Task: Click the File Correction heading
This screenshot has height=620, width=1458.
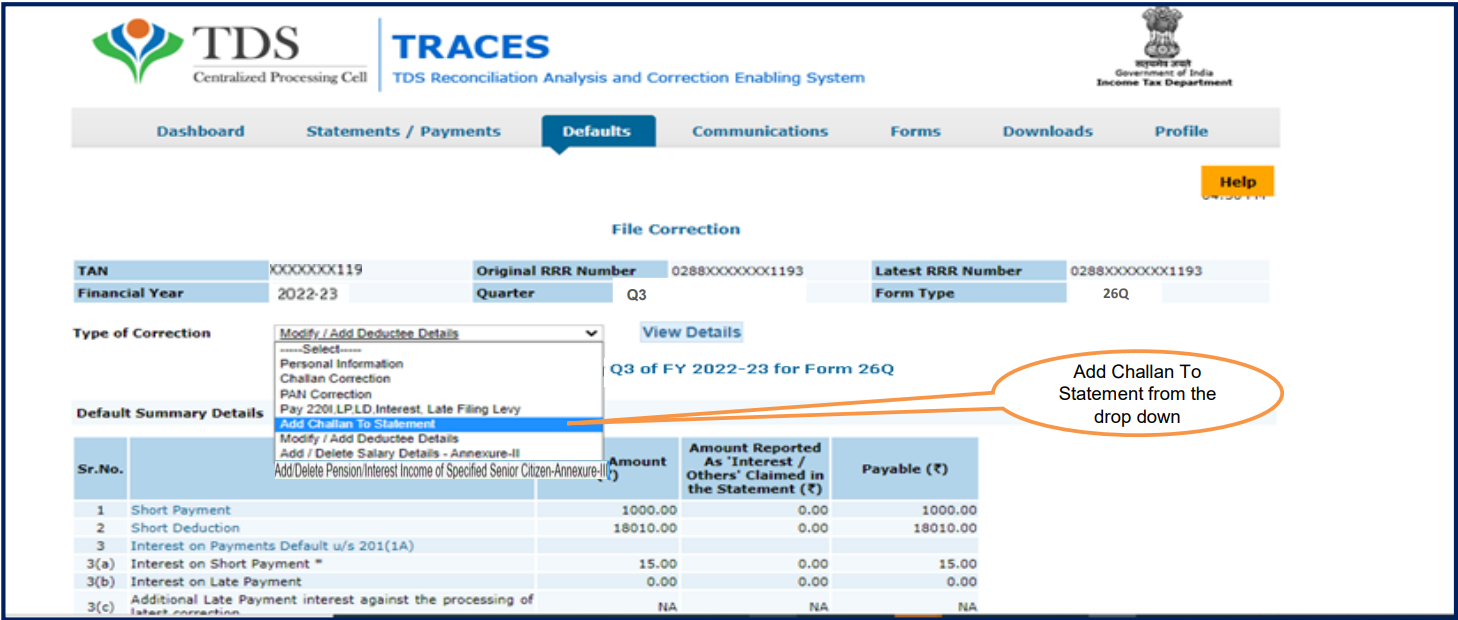Action: click(676, 229)
